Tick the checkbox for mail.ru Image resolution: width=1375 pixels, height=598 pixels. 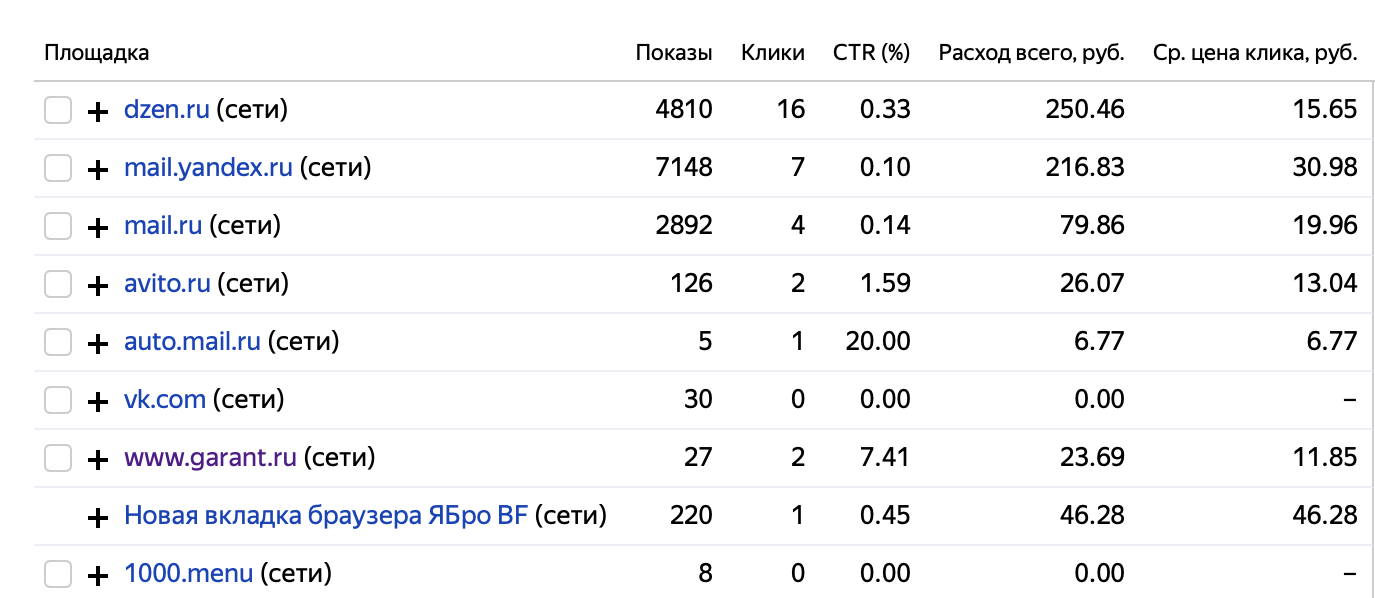click(58, 226)
